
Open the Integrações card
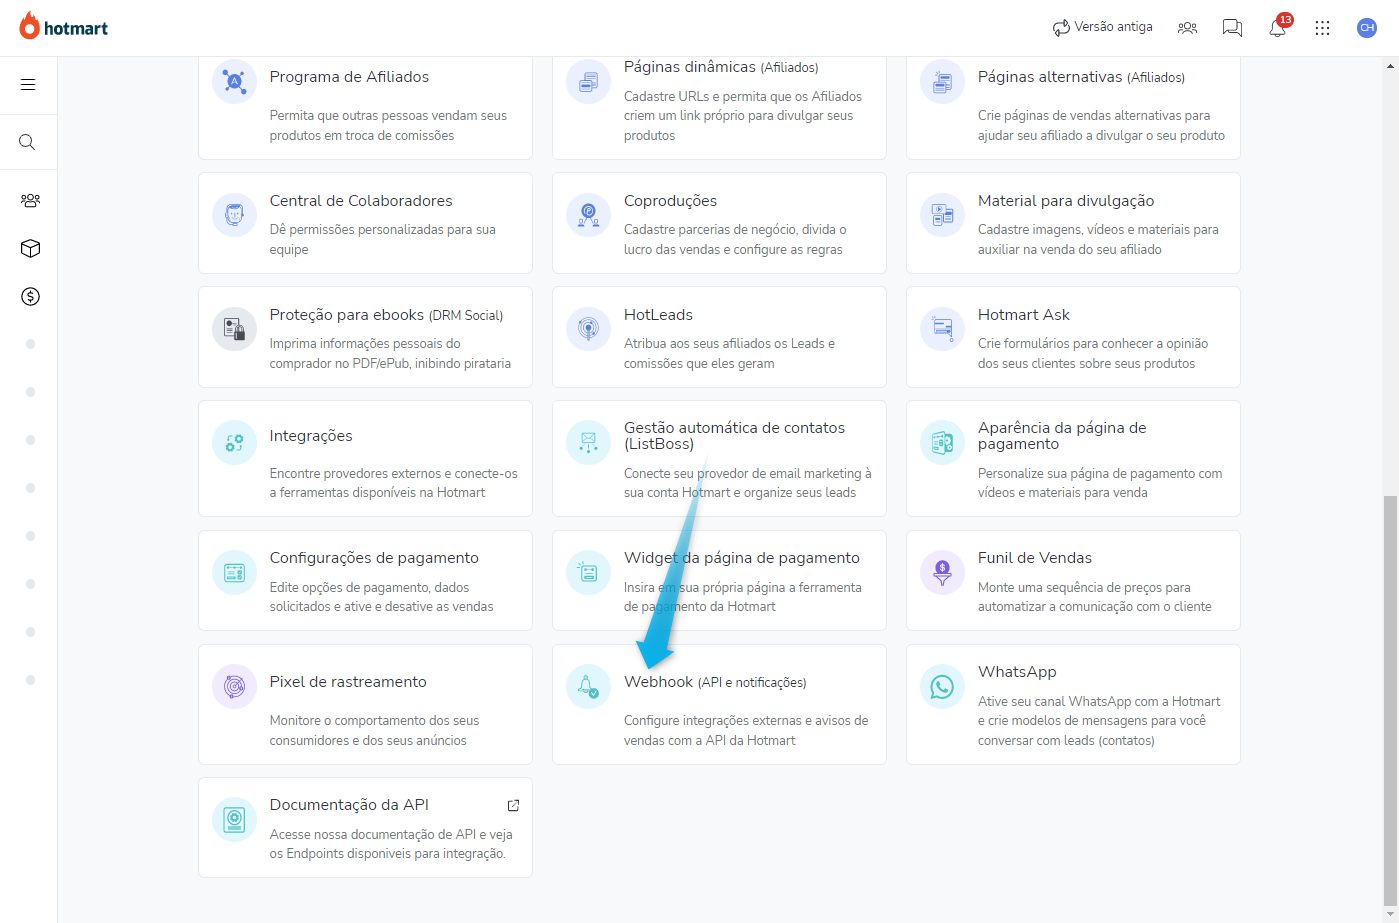(365, 458)
